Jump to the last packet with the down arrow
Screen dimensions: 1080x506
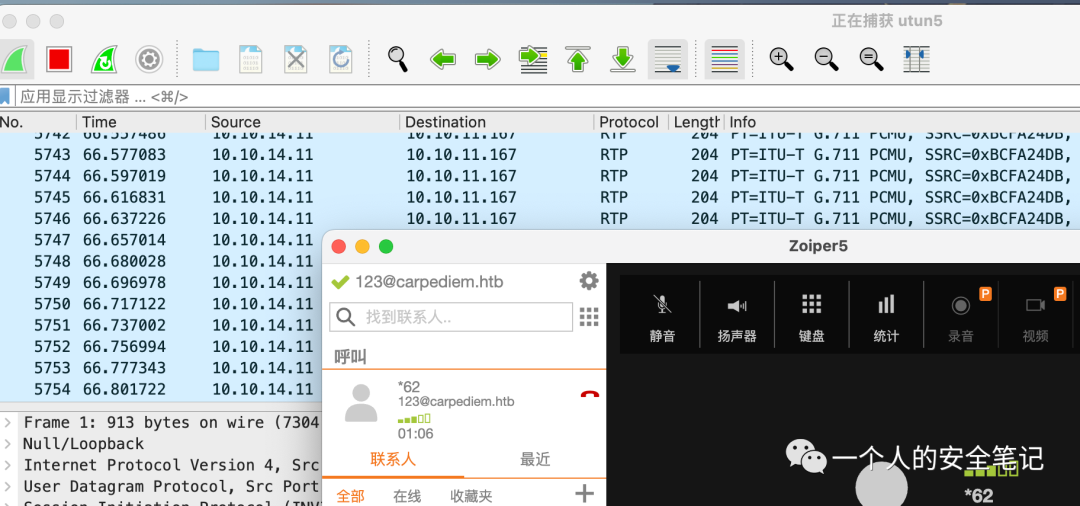point(623,59)
